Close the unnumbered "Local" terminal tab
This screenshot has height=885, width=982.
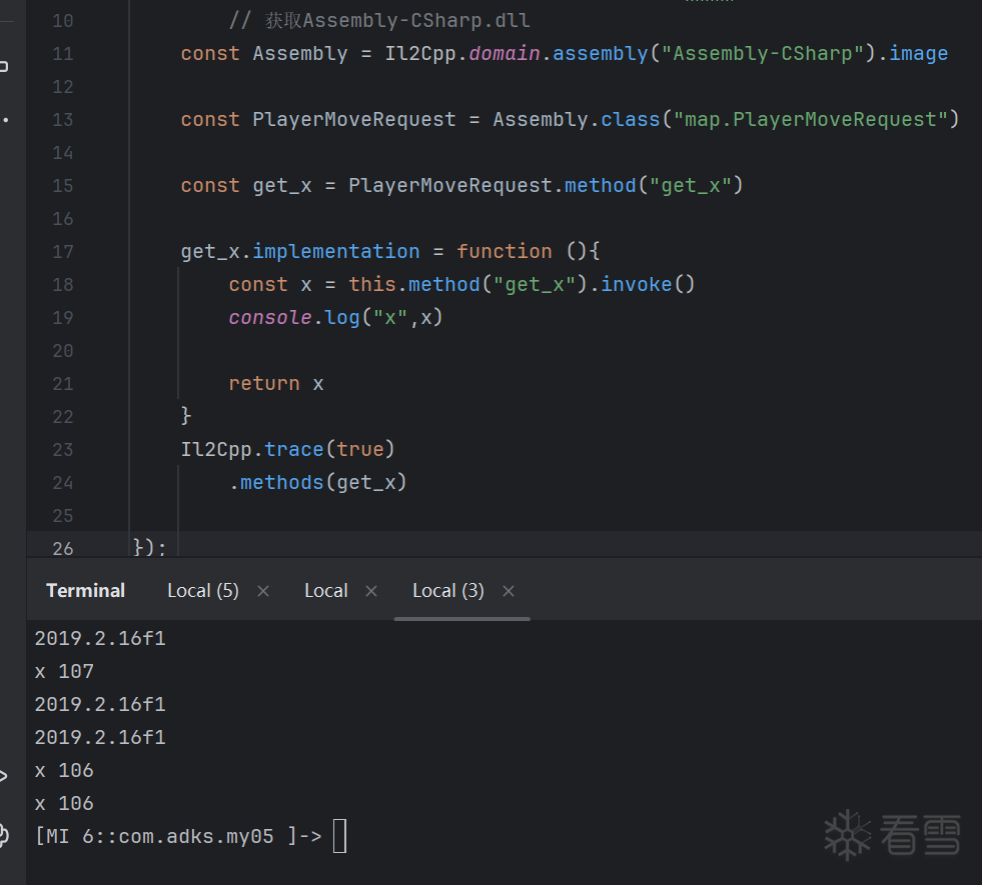(371, 591)
